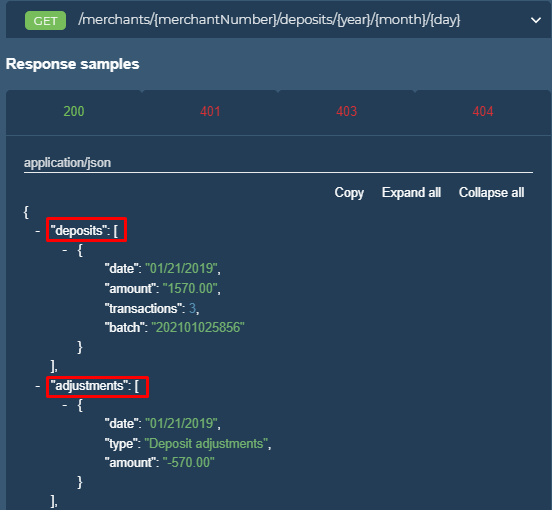This screenshot has height=510, width=552.
Task: Click the batch value "202101025856"
Action: 198,327
